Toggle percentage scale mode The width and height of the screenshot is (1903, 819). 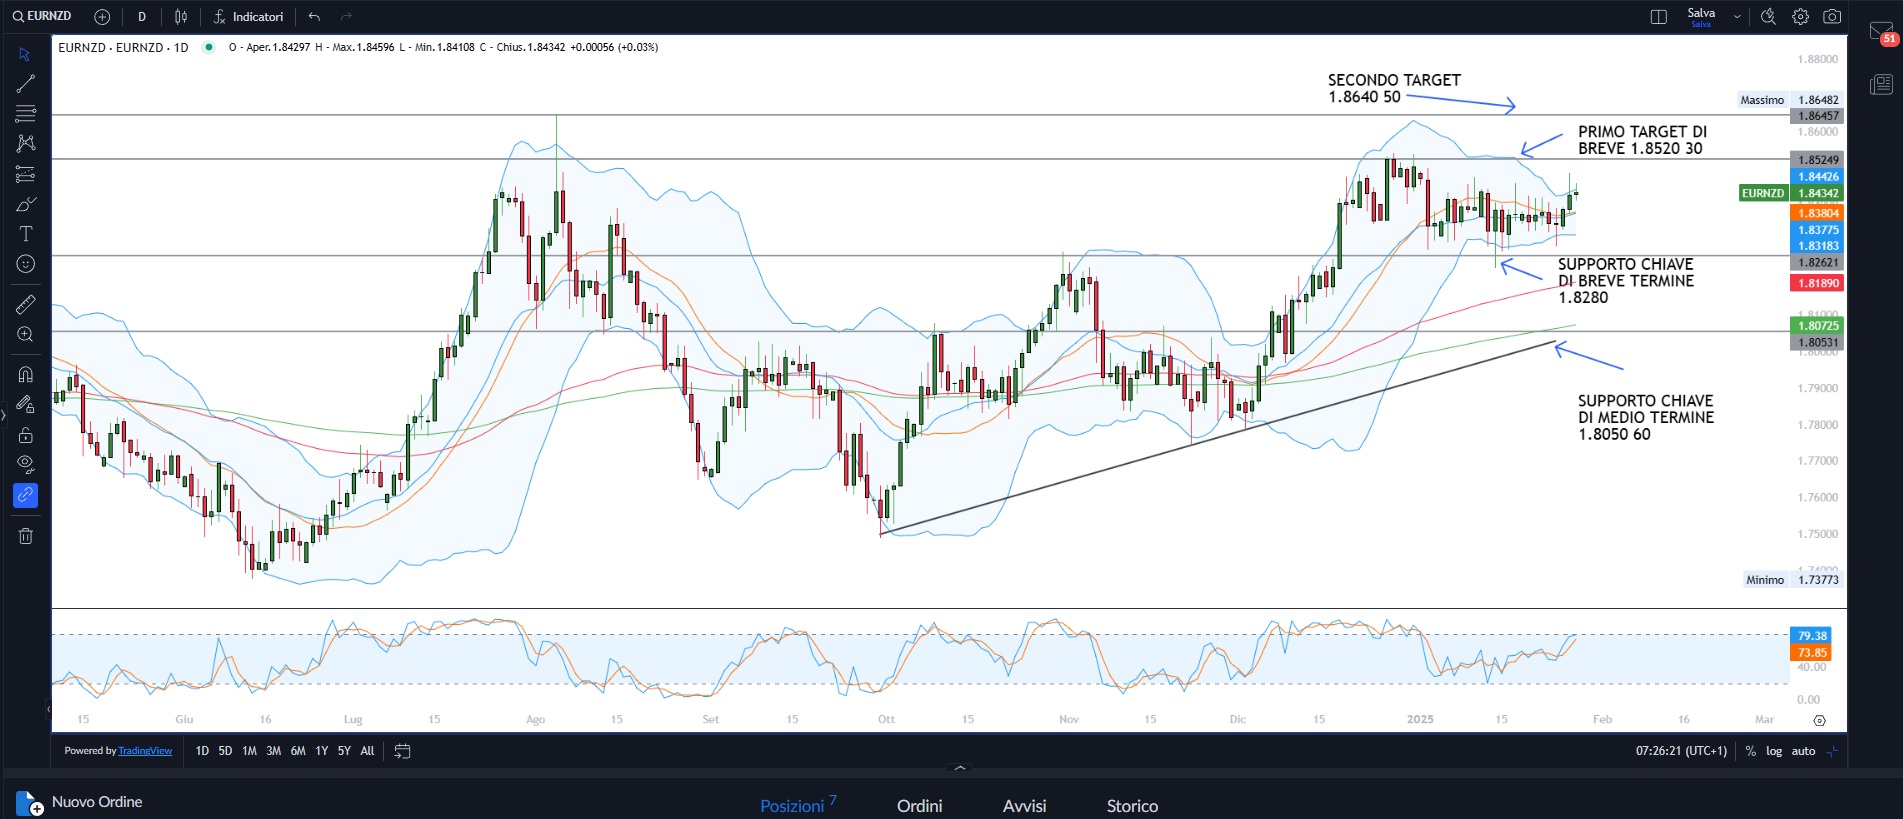point(1750,751)
